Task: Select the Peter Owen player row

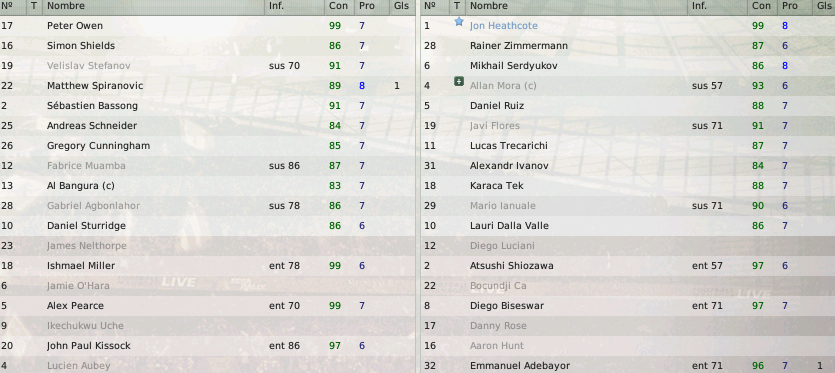Action: 208,26
